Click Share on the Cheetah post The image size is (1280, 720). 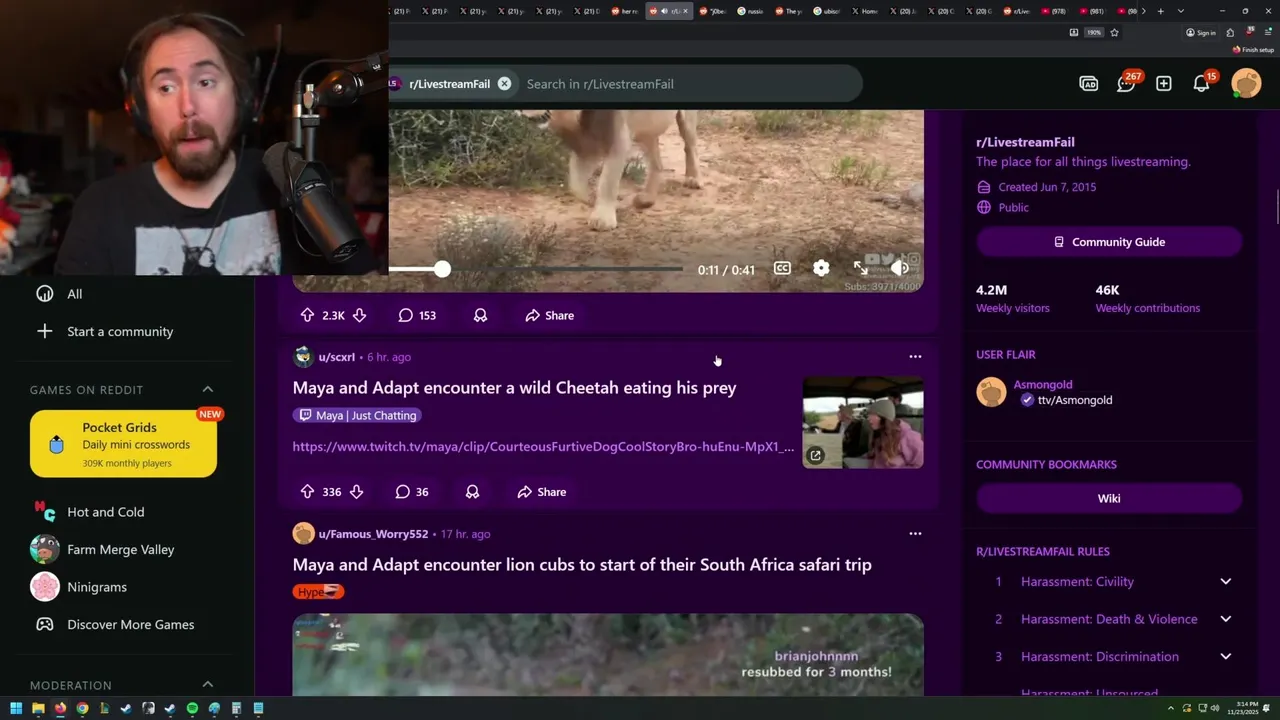(x=542, y=492)
